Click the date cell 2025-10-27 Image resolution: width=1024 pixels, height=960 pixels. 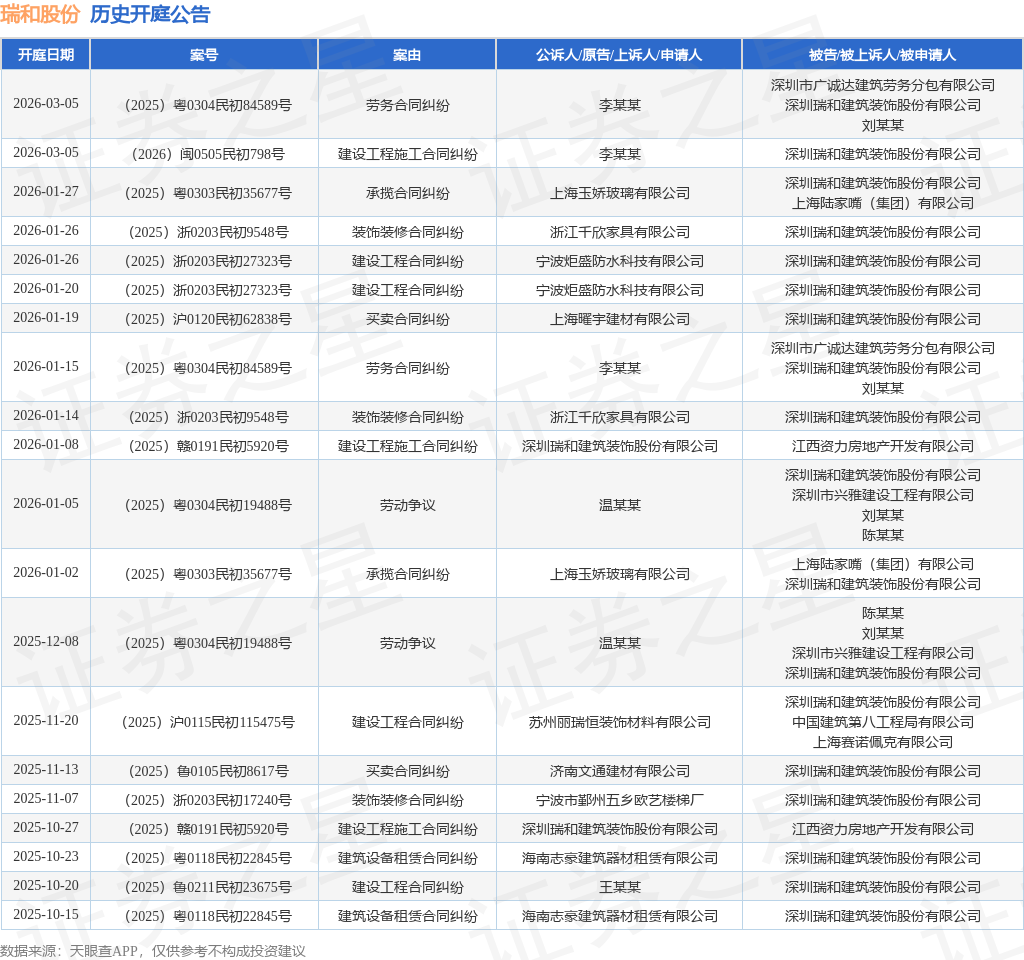(x=46, y=828)
